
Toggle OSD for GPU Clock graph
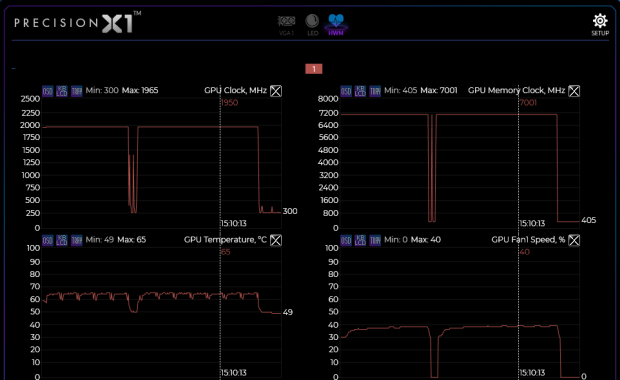click(47, 91)
